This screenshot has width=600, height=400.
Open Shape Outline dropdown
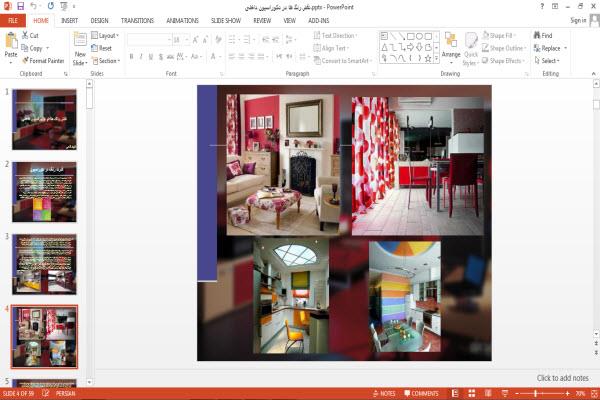(x=504, y=48)
